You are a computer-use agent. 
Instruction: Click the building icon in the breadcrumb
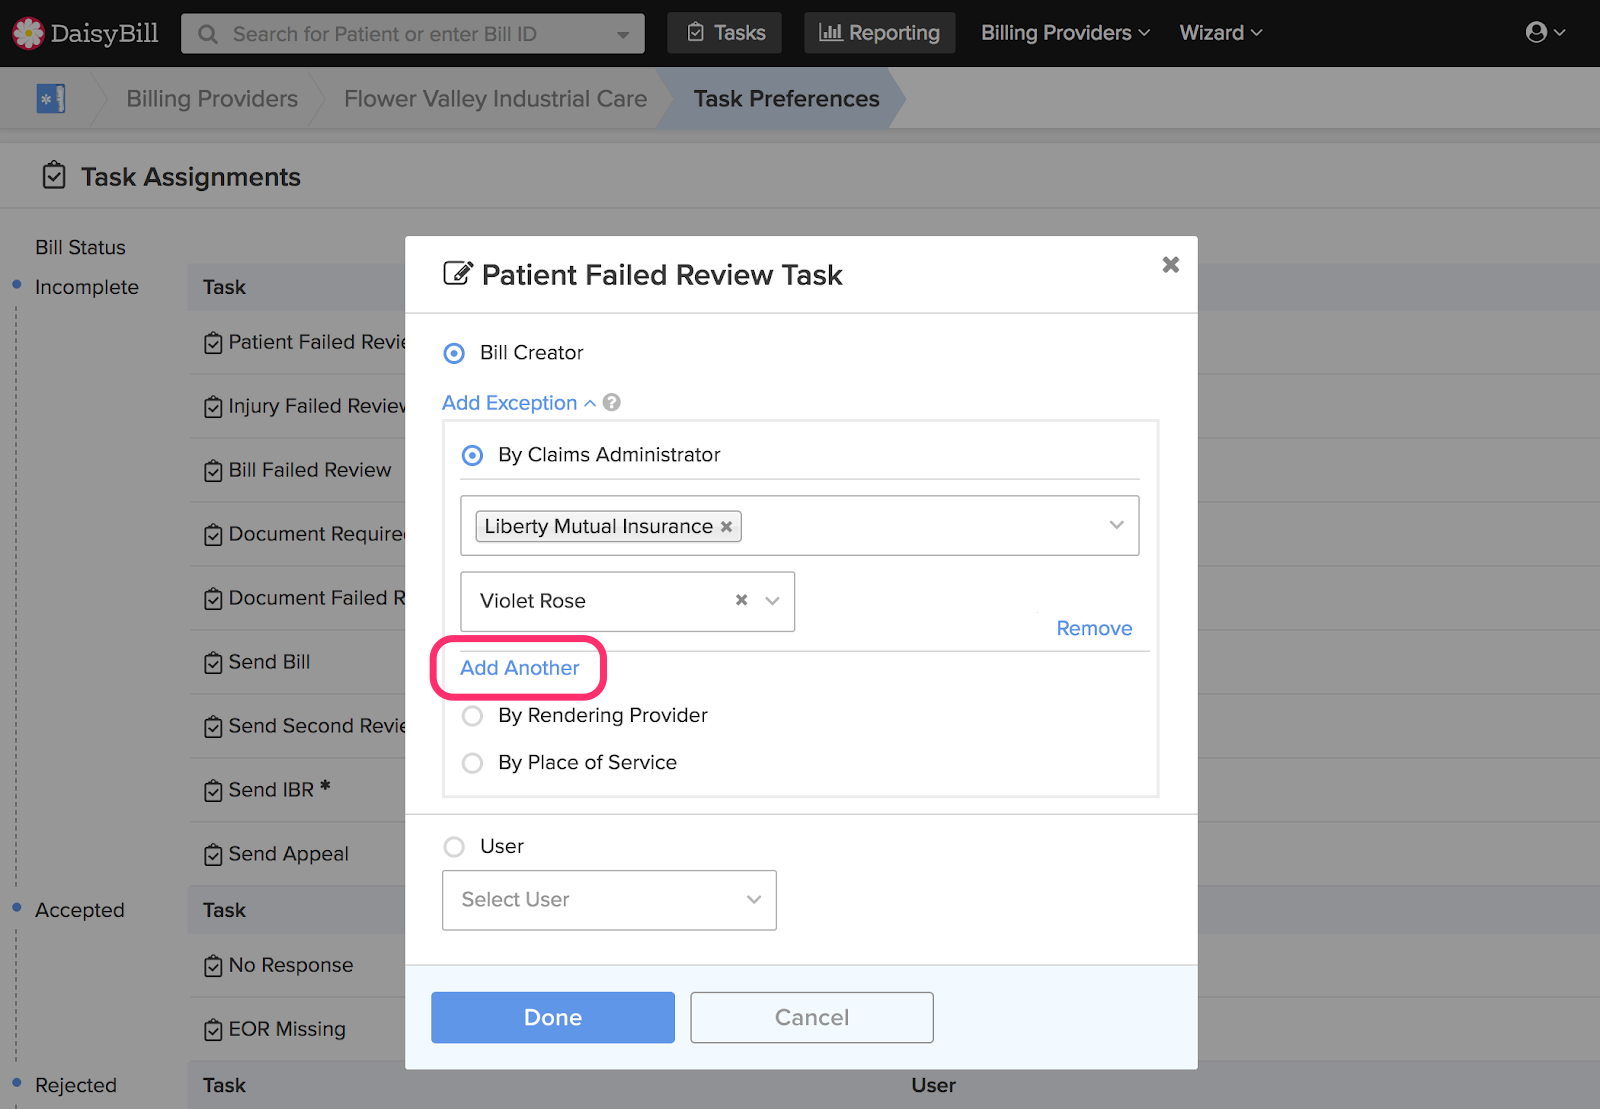click(50, 98)
